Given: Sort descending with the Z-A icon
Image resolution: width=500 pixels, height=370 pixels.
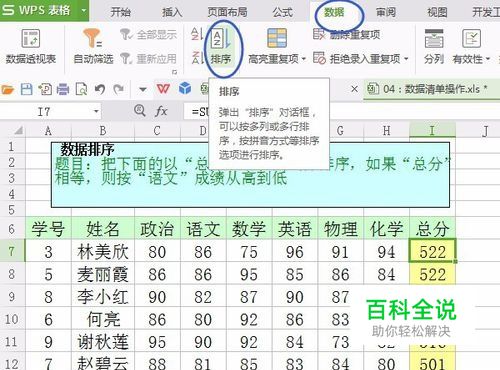Looking at the screenshot, I should point(197,58).
